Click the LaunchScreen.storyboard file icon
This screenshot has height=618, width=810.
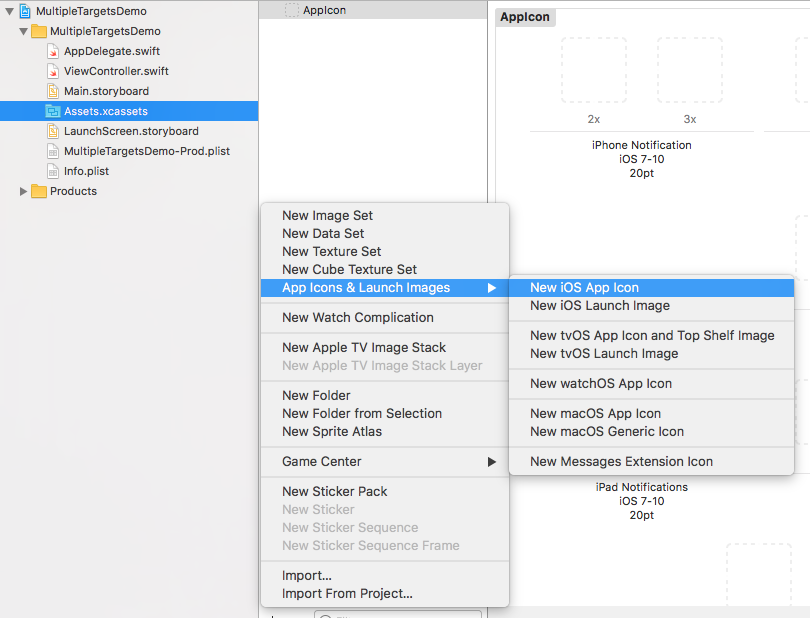point(53,131)
